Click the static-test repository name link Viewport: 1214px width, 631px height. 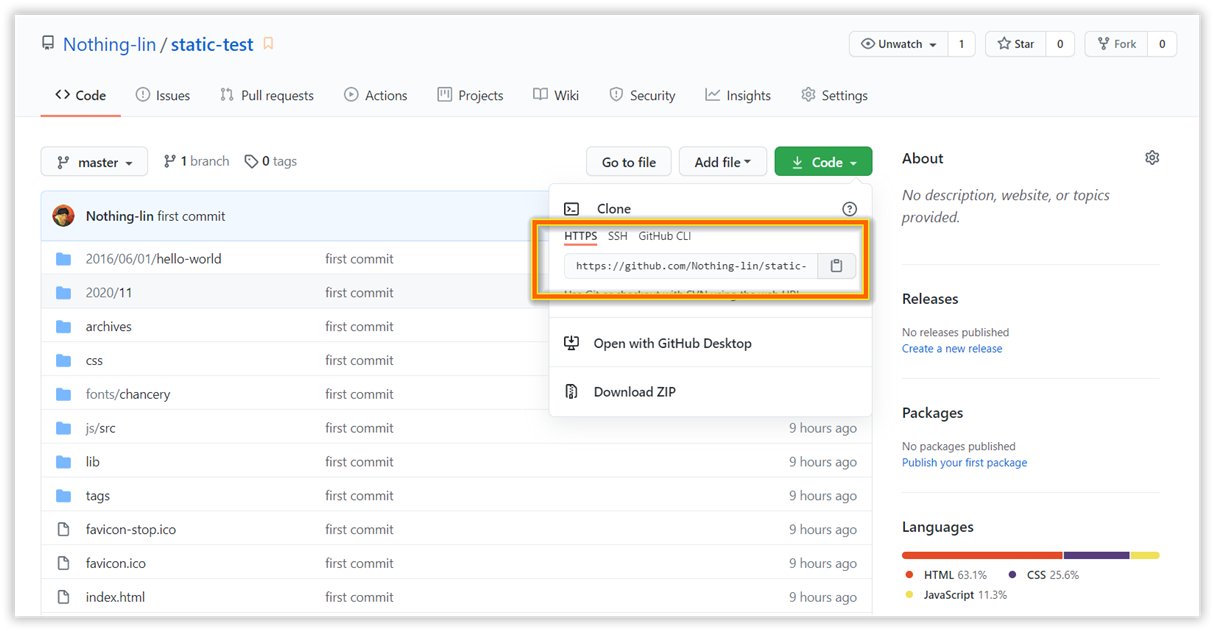coord(213,44)
